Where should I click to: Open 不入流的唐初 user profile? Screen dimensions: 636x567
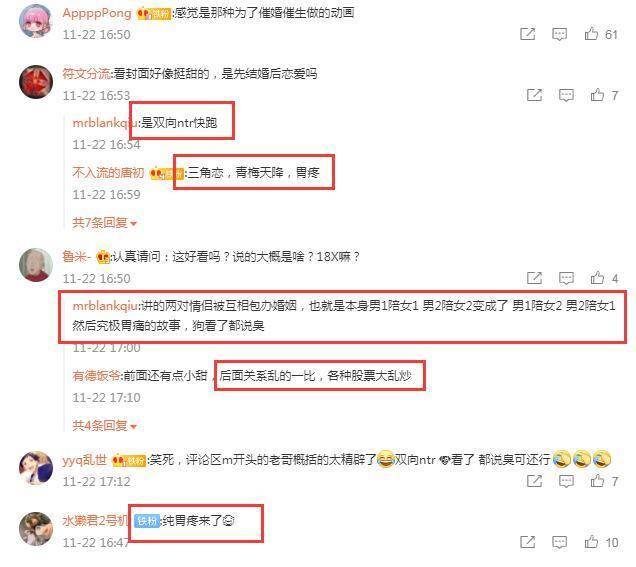pos(108,173)
